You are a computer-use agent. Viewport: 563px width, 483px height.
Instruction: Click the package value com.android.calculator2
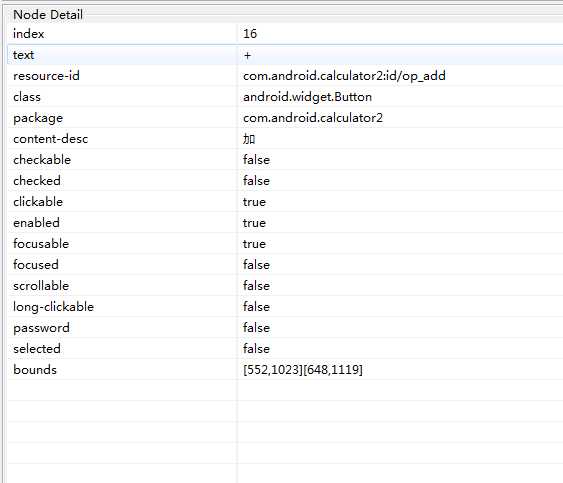pos(313,118)
